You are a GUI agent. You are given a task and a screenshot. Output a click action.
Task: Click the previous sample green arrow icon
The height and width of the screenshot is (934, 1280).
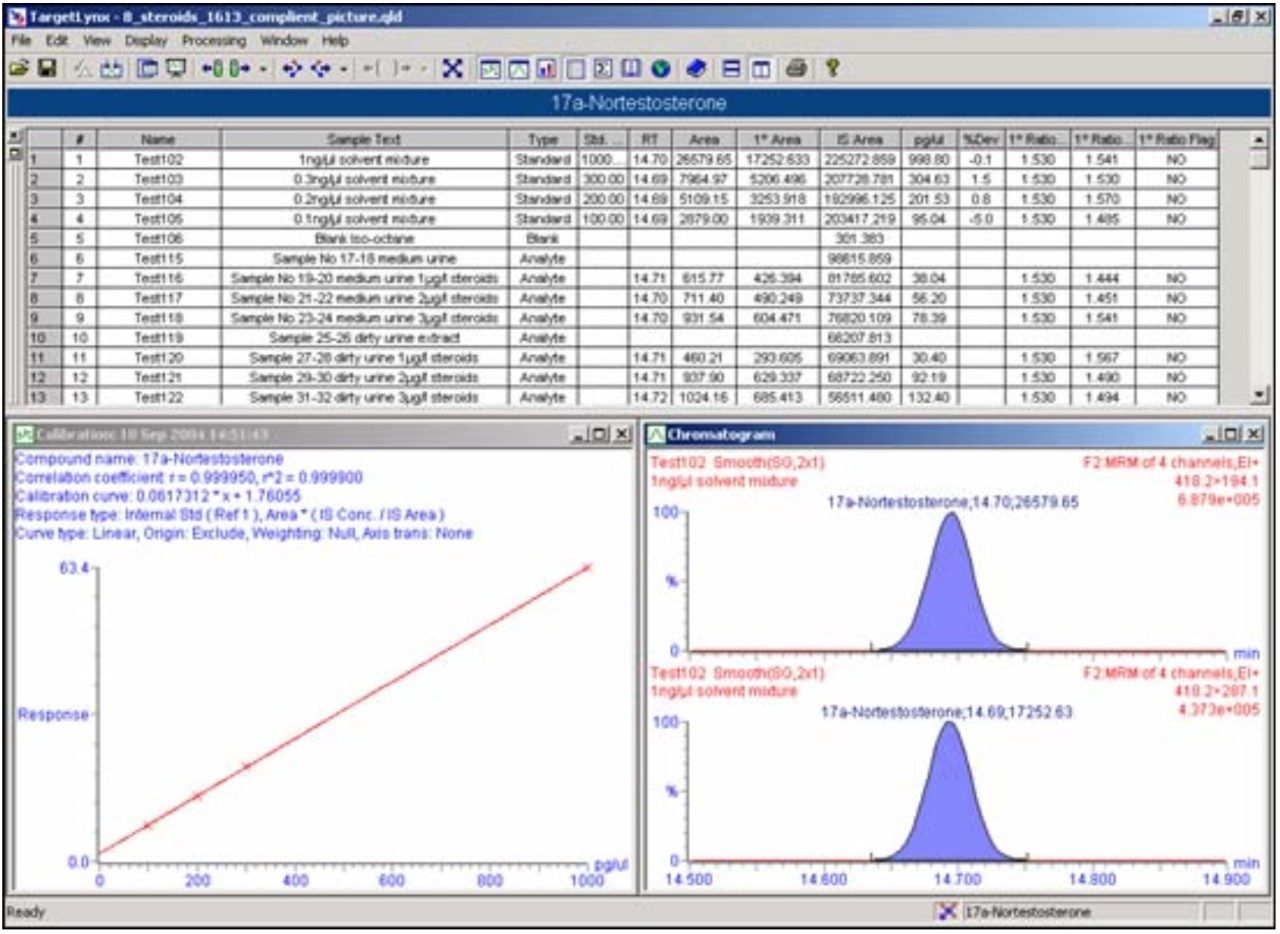(212, 68)
